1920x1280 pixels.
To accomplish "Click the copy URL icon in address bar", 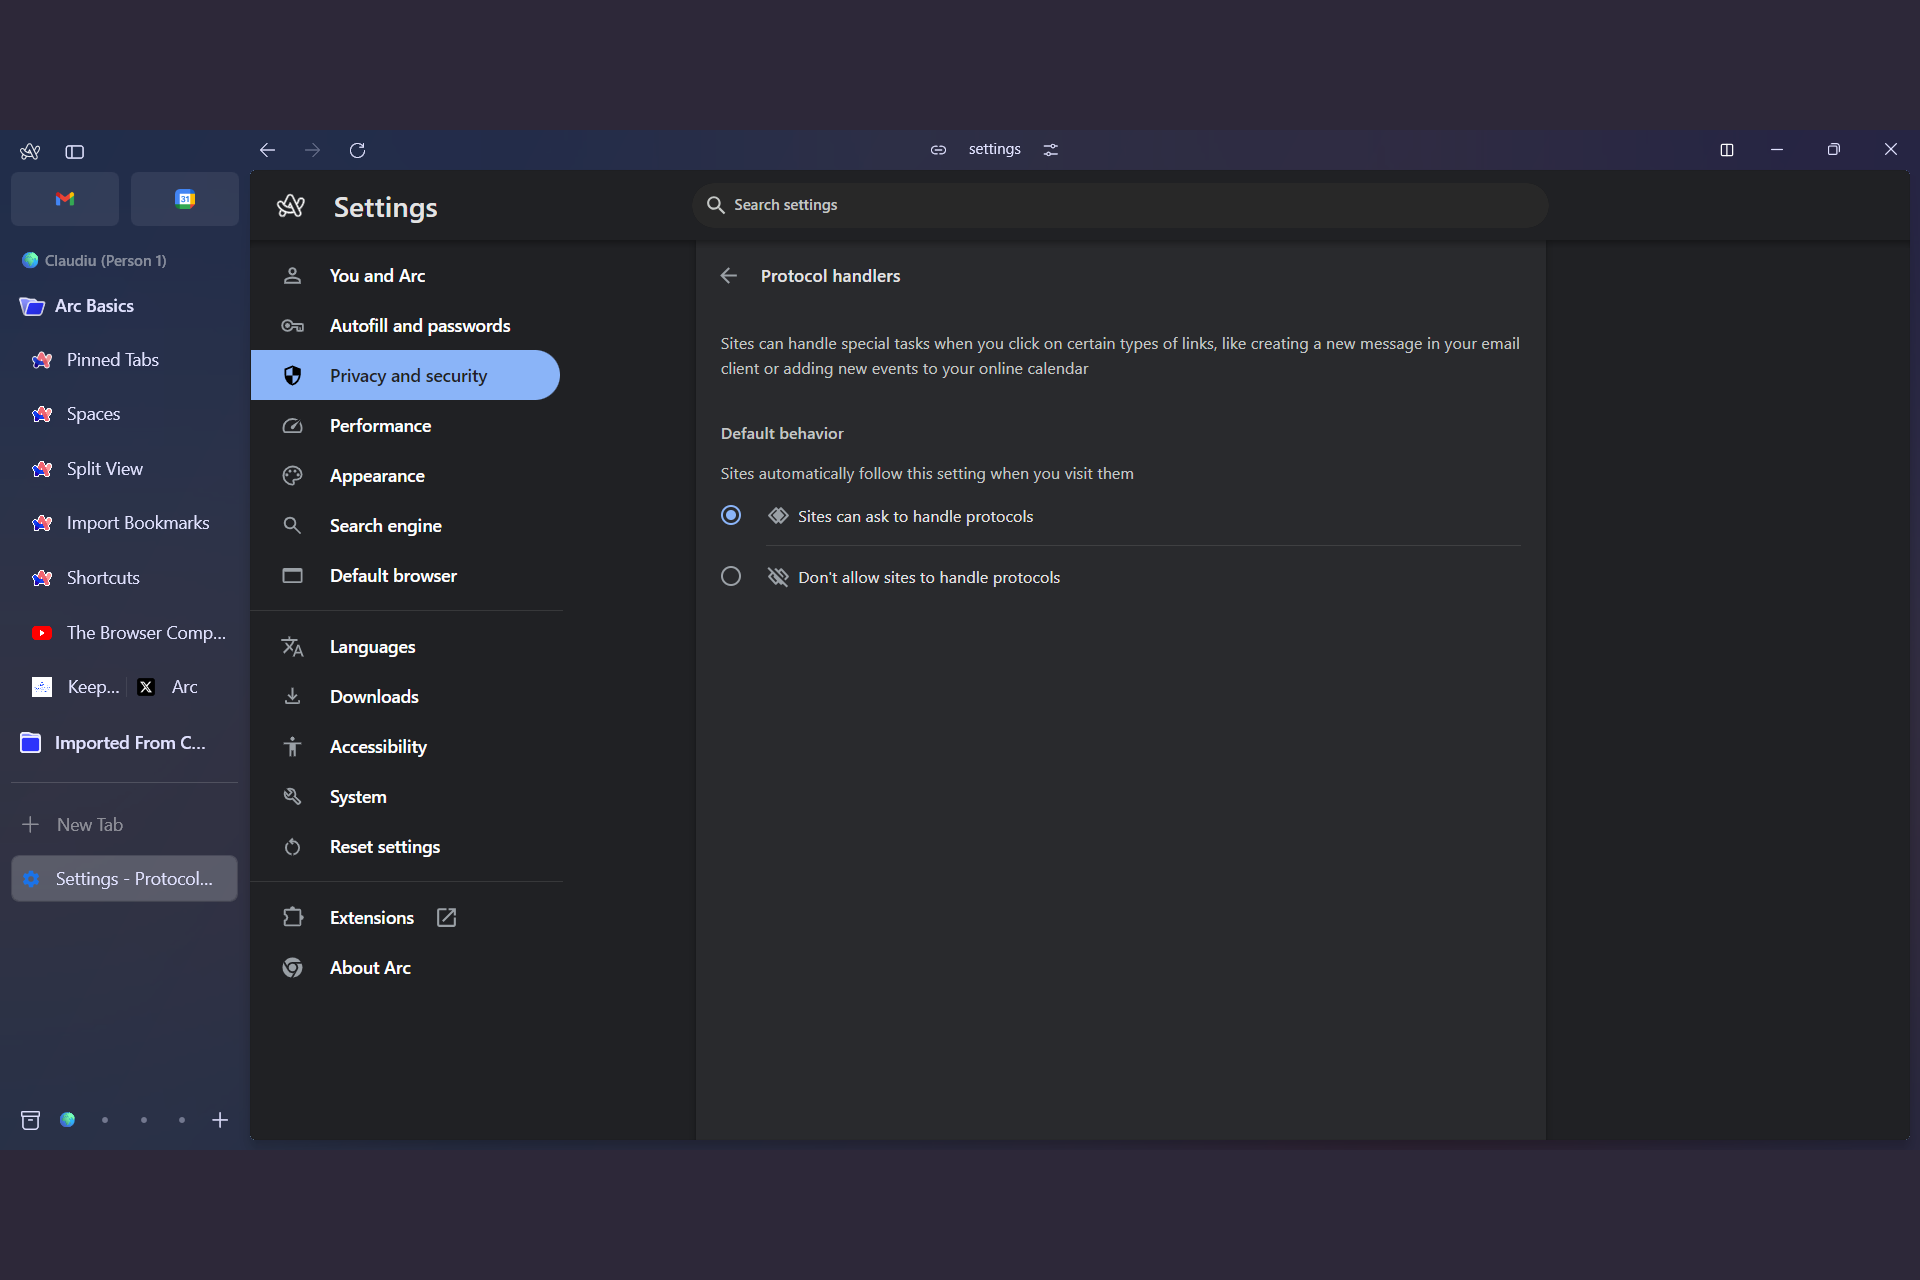I will 937,150.
